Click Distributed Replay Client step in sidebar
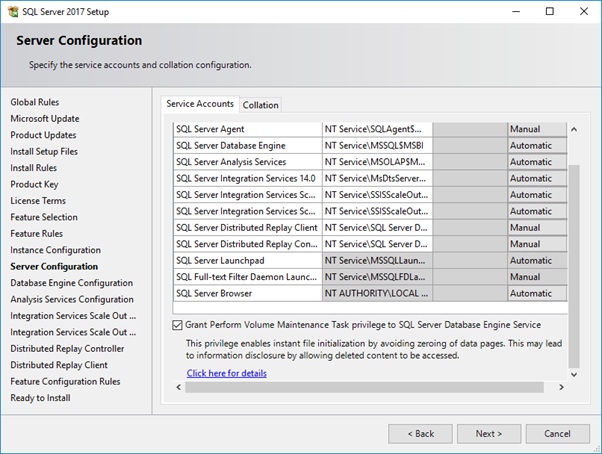Image resolution: width=602 pixels, height=454 pixels. tap(59, 365)
